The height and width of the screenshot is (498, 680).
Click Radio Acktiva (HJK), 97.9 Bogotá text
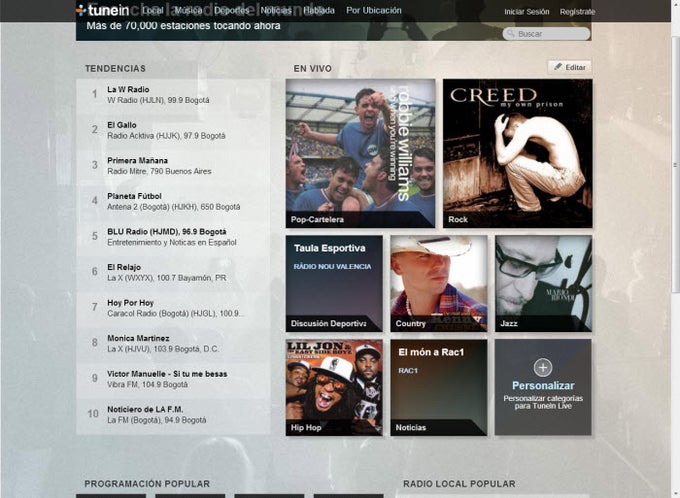[x=166, y=136]
